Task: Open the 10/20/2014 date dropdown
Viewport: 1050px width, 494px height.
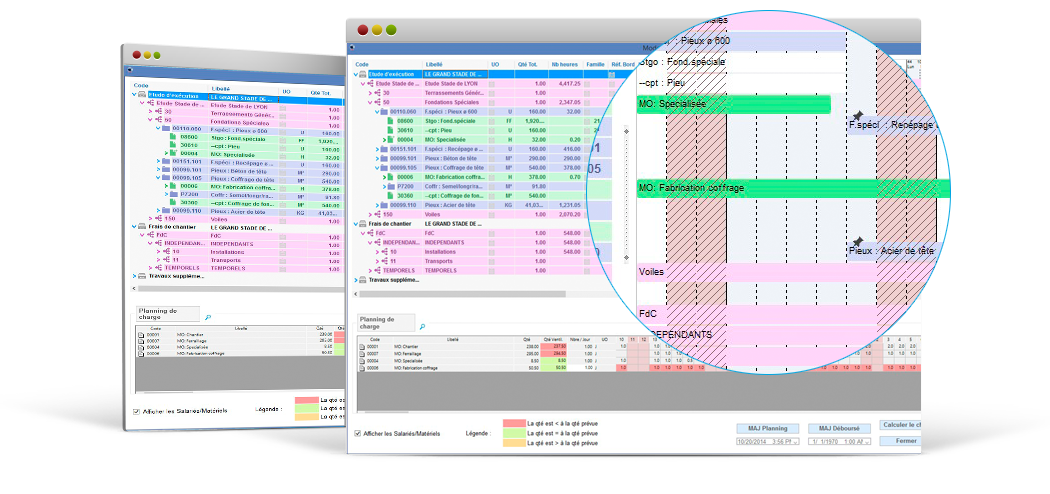Action: tap(794, 441)
